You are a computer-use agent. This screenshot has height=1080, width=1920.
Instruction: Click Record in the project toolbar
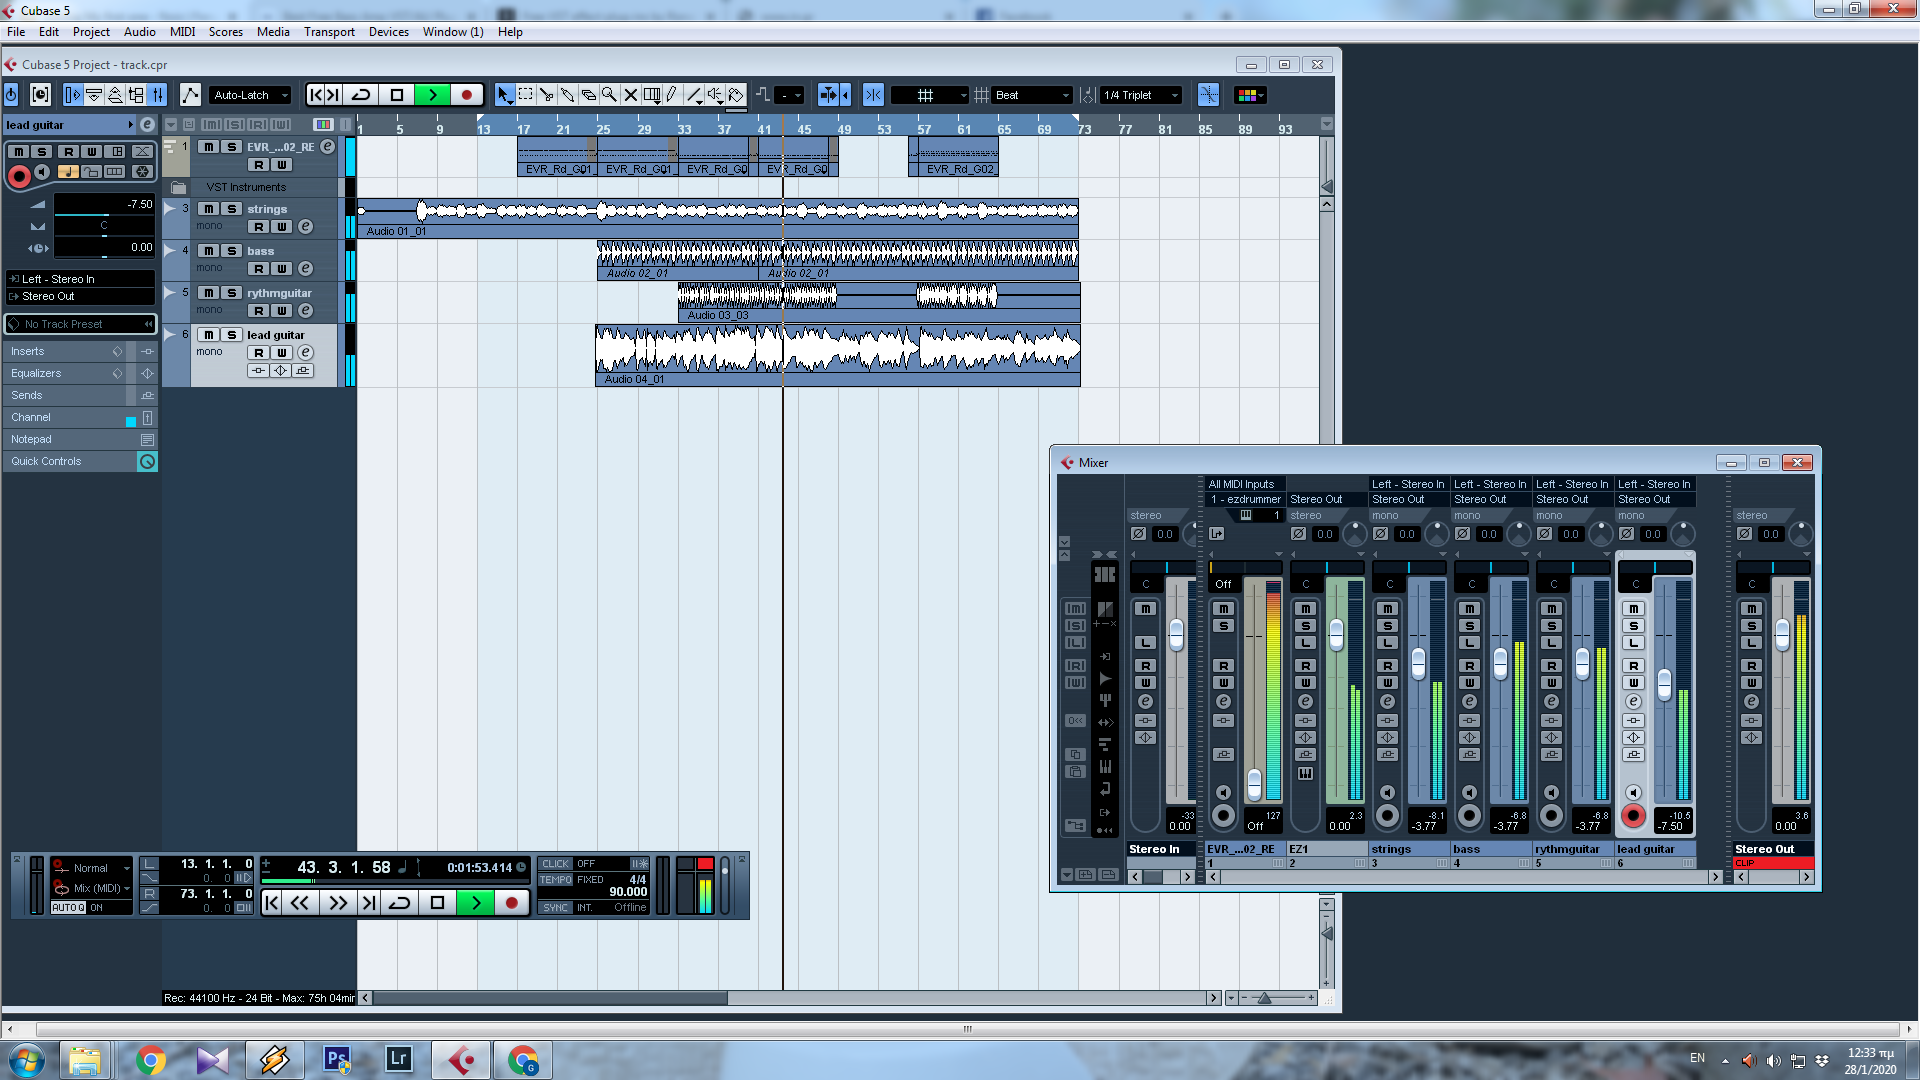466,95
